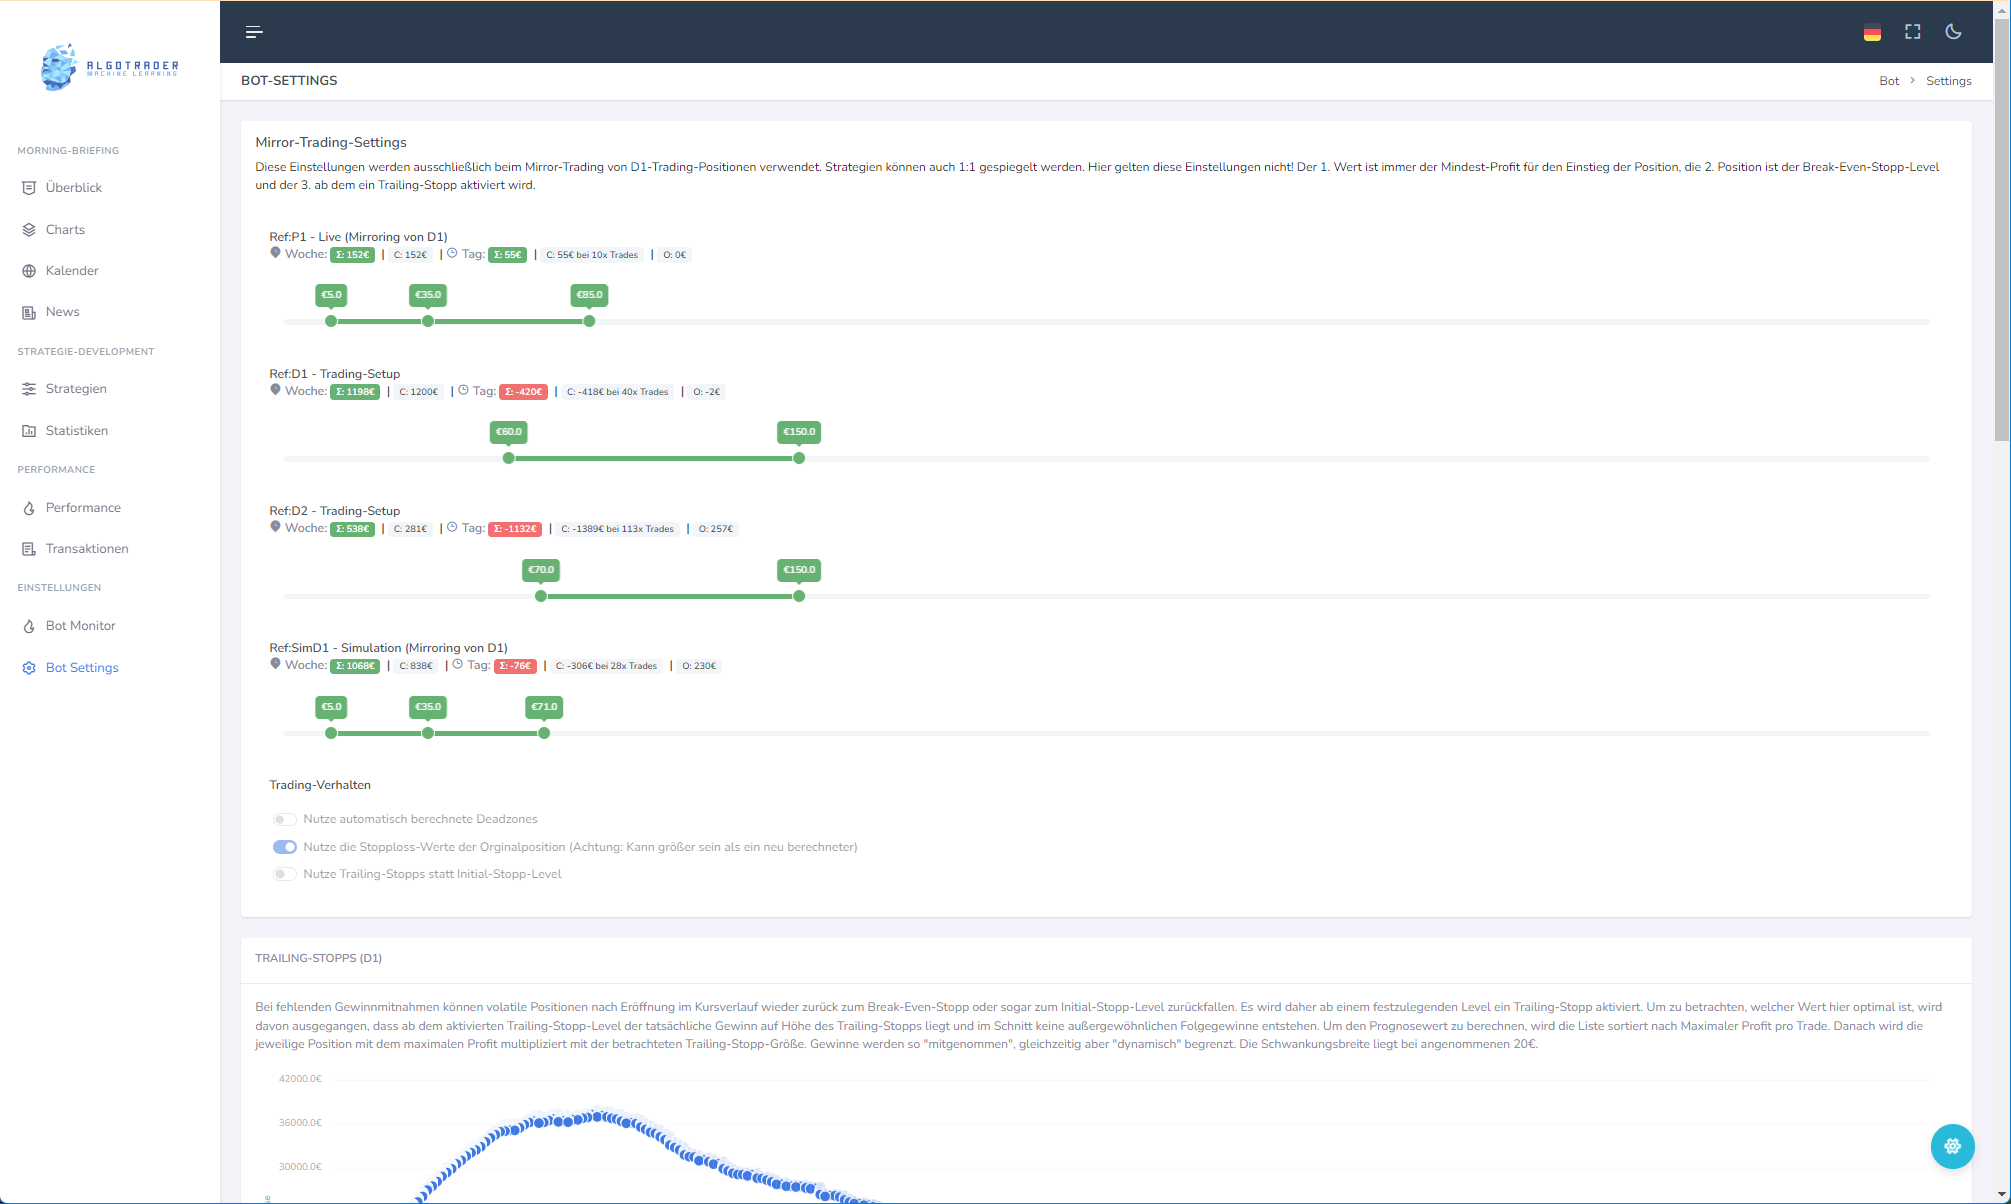Open Bot Monitor sidebar link
The height and width of the screenshot is (1204, 2011).
pos(81,626)
